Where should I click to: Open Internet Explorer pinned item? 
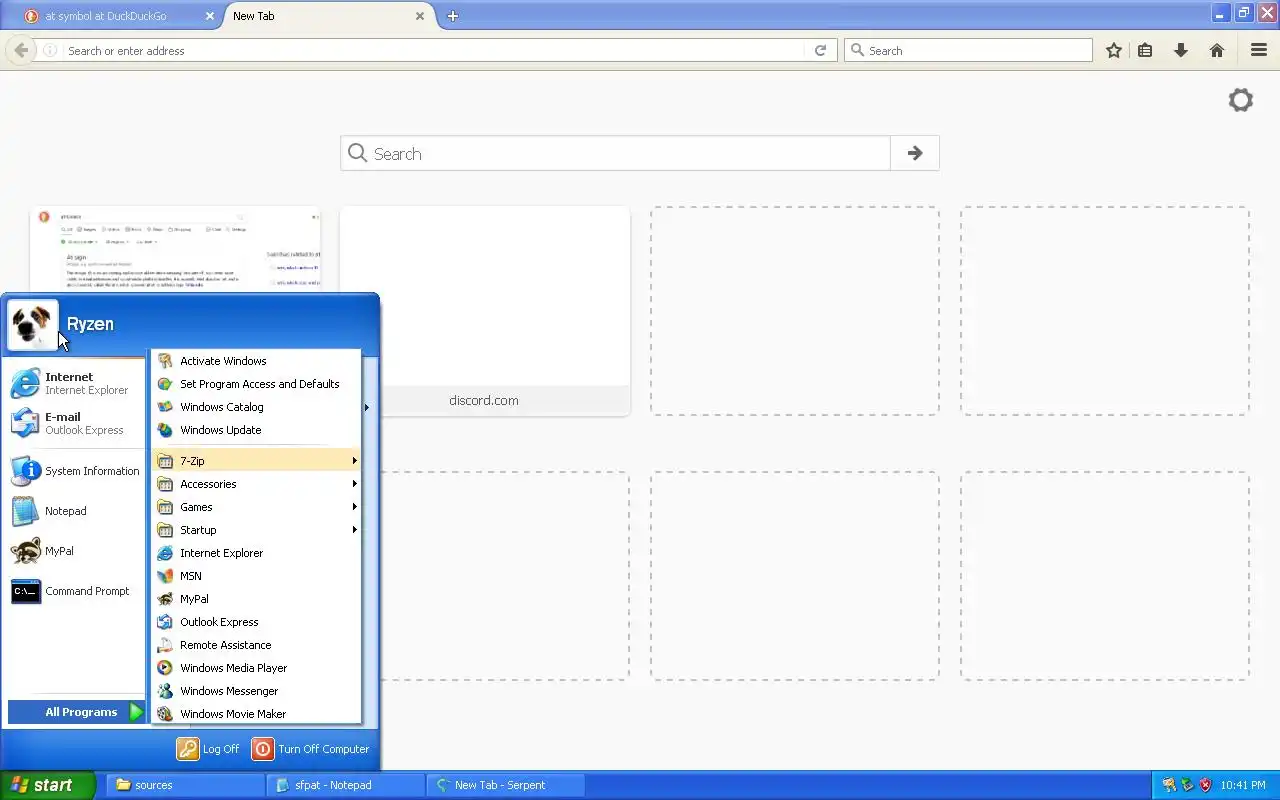click(75, 383)
